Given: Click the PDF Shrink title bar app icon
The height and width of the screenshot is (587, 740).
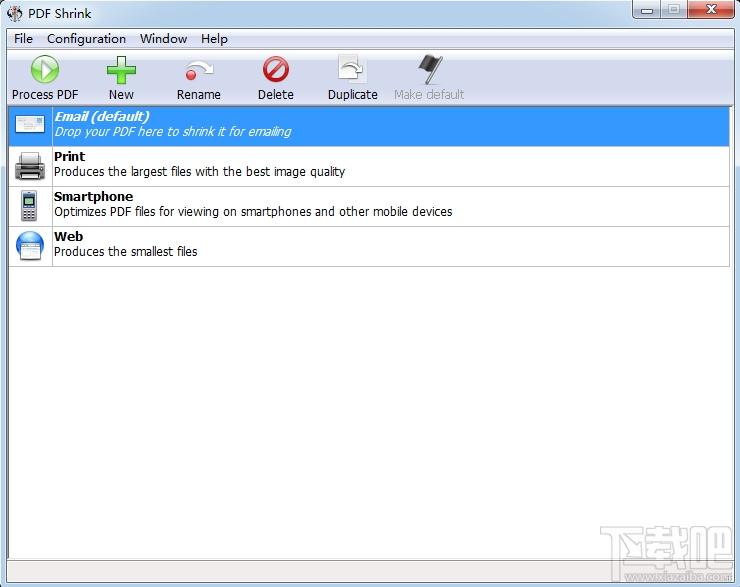Looking at the screenshot, I should [14, 13].
